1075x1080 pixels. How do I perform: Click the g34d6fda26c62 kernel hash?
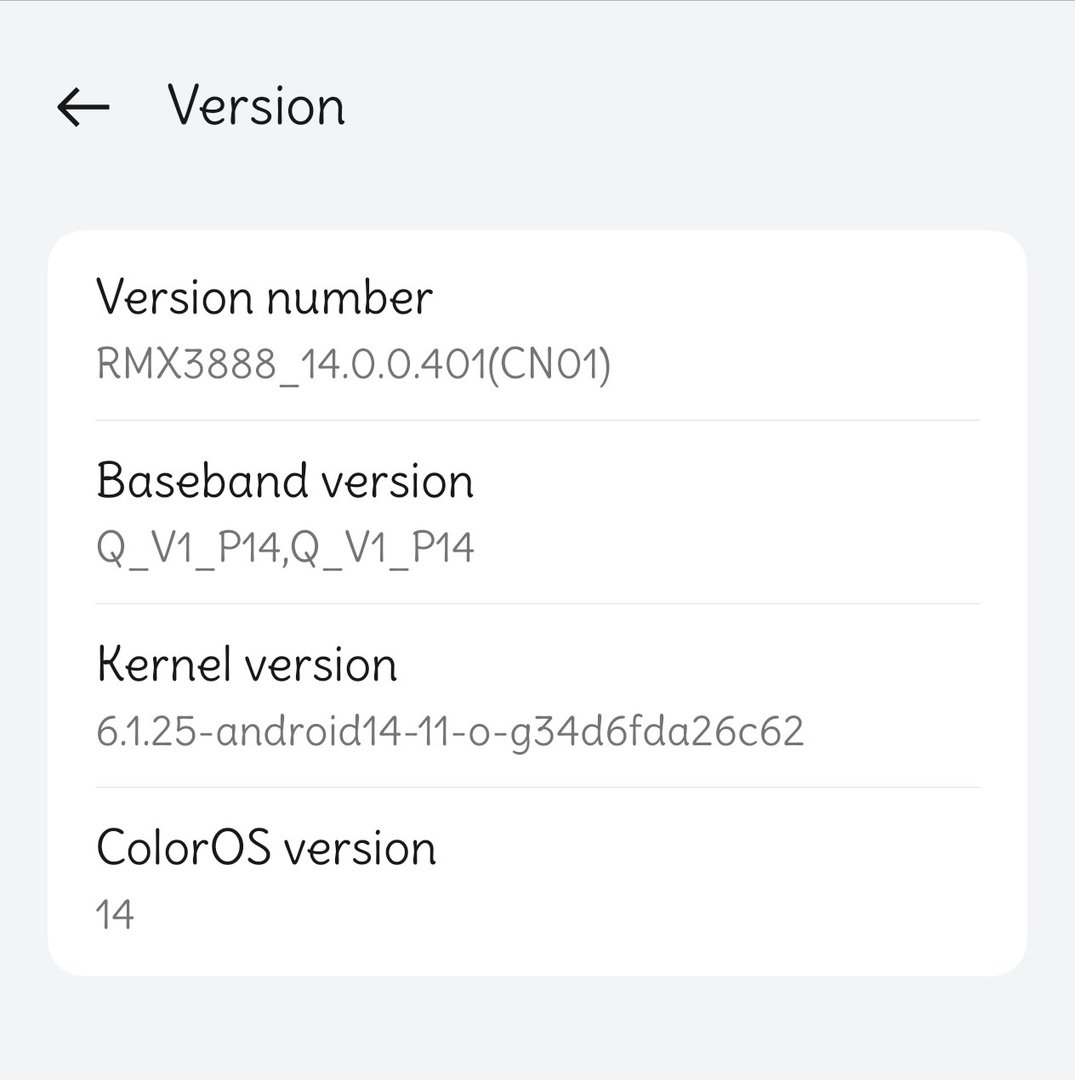pyautogui.click(x=680, y=732)
